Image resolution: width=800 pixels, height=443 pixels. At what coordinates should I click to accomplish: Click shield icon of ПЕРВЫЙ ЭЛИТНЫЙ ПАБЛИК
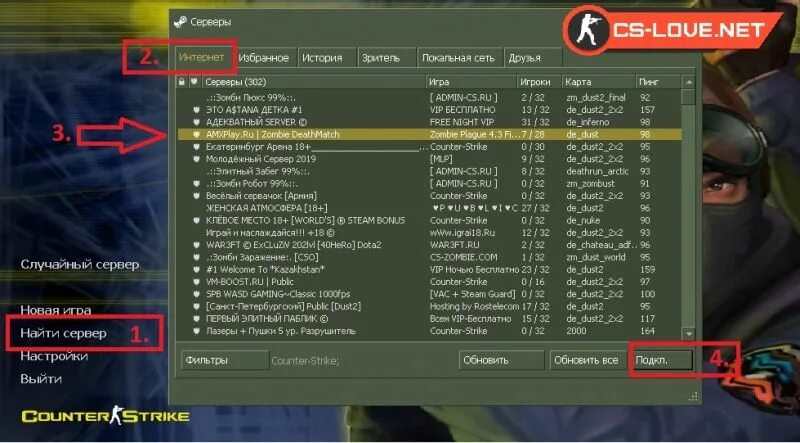(x=195, y=319)
